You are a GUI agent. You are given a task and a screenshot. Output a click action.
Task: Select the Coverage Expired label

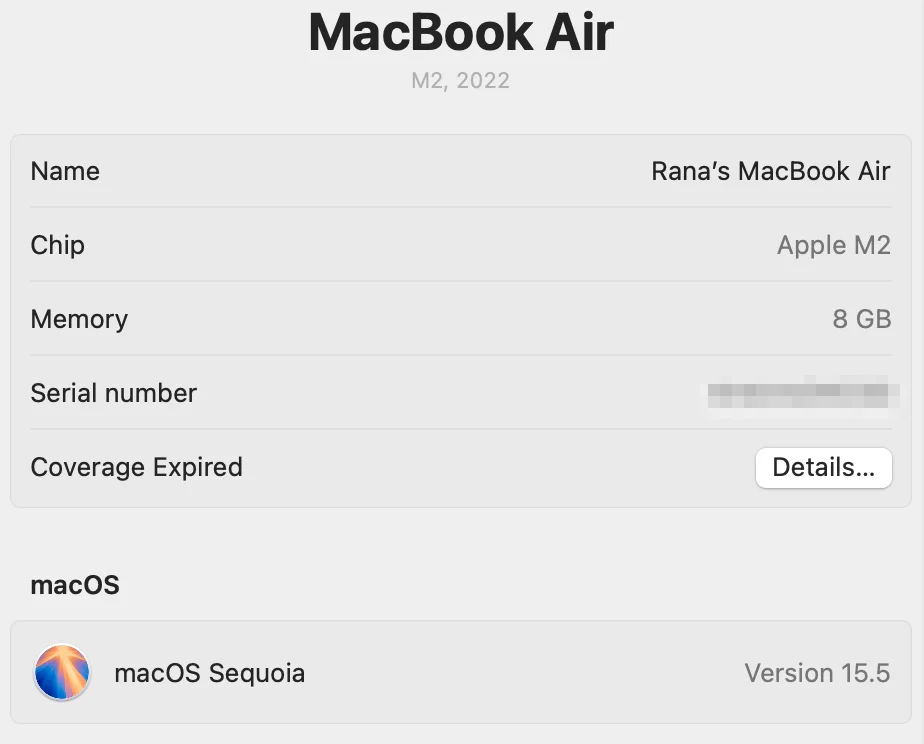pos(136,467)
